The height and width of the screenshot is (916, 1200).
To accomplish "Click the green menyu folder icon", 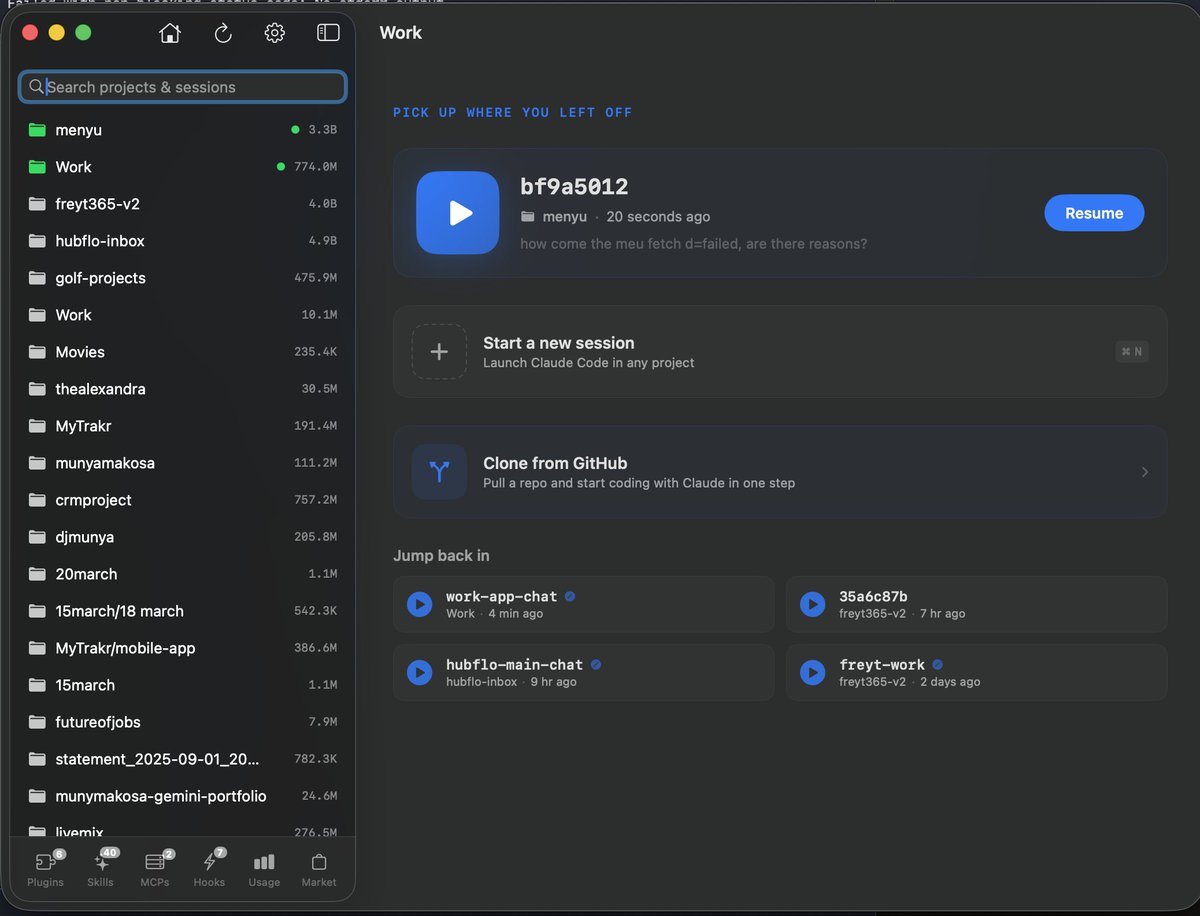I will [37, 130].
